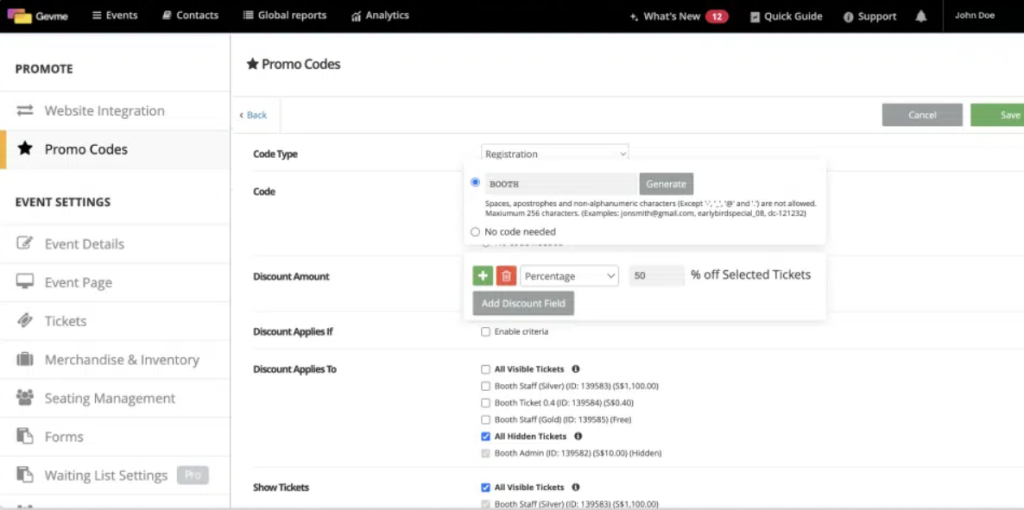Click the Waiting List Settings icon
1024x510 pixels.
(x=25, y=475)
